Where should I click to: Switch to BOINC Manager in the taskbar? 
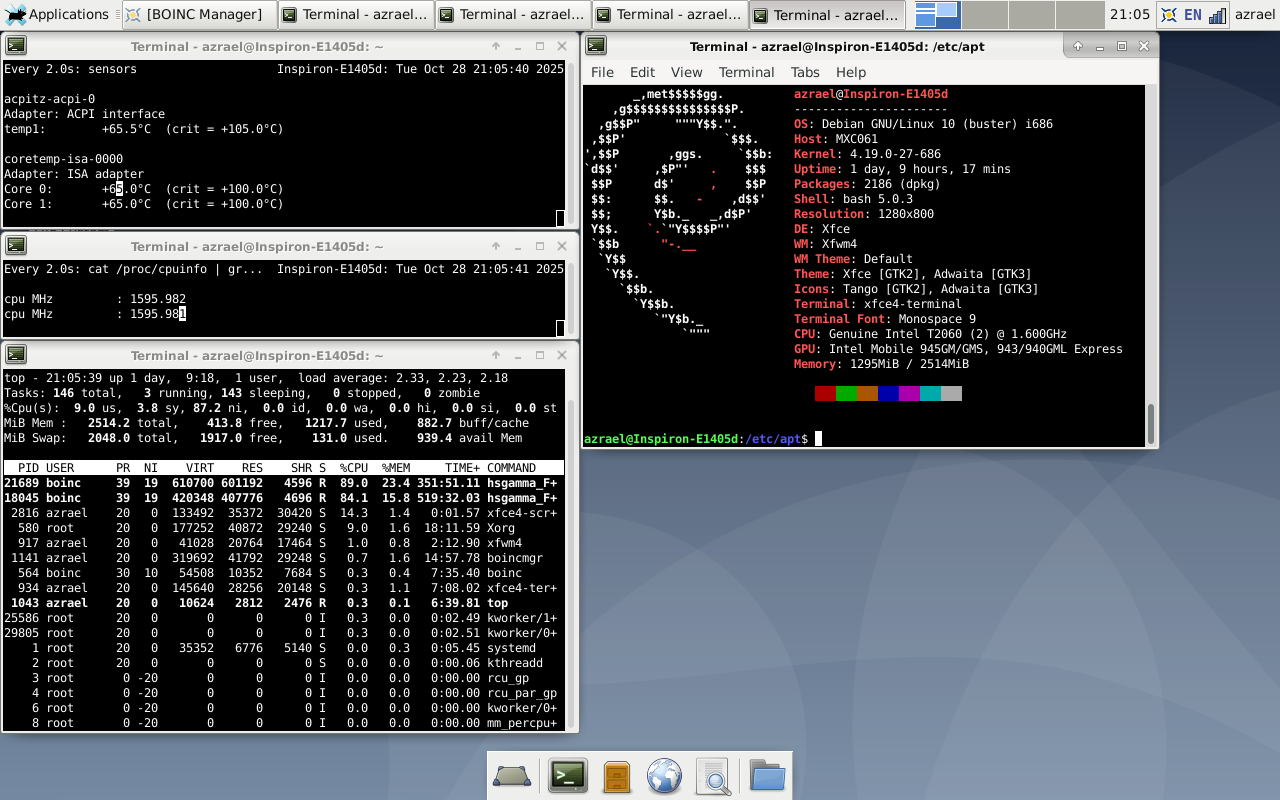pos(196,14)
